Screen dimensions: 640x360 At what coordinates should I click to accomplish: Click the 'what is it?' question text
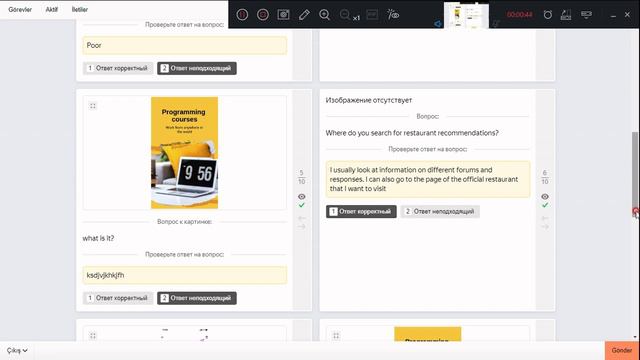[x=98, y=238]
